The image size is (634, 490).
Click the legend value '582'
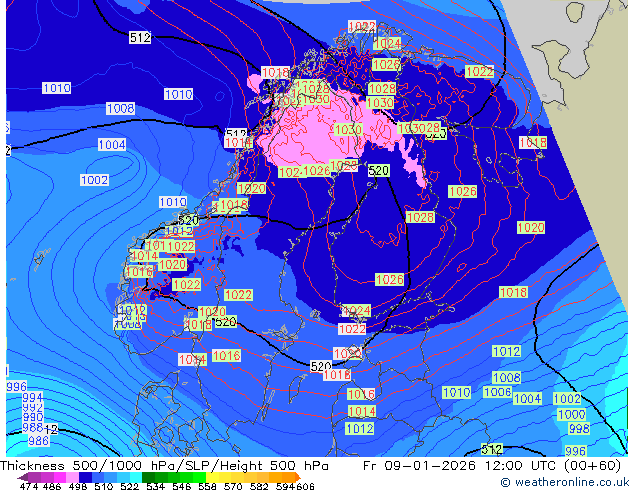coord(259,486)
